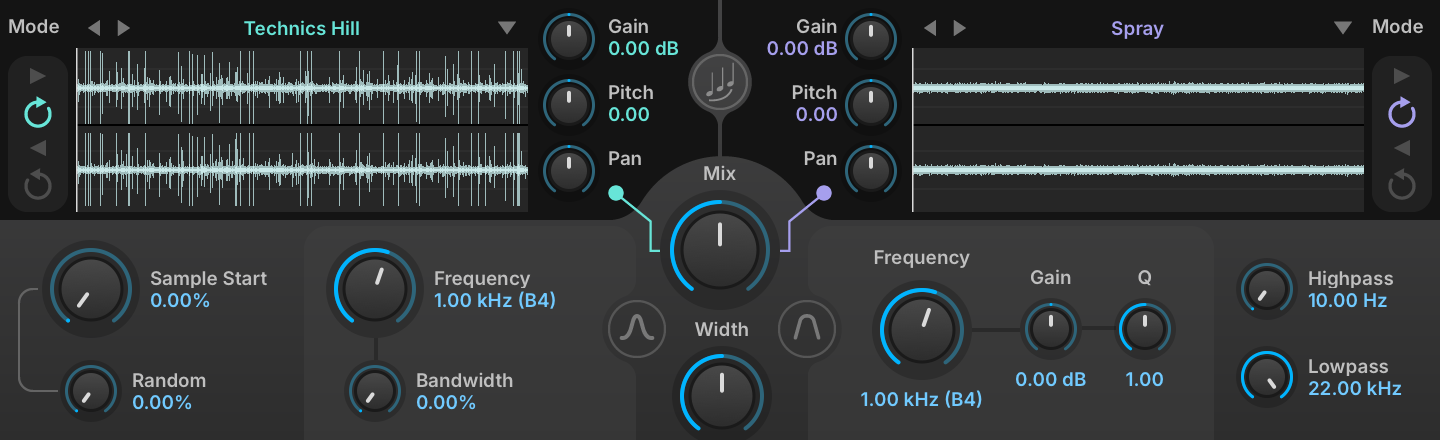The width and height of the screenshot is (1440, 440).
Task: Click the EQ Frequency knob
Action: point(921,328)
